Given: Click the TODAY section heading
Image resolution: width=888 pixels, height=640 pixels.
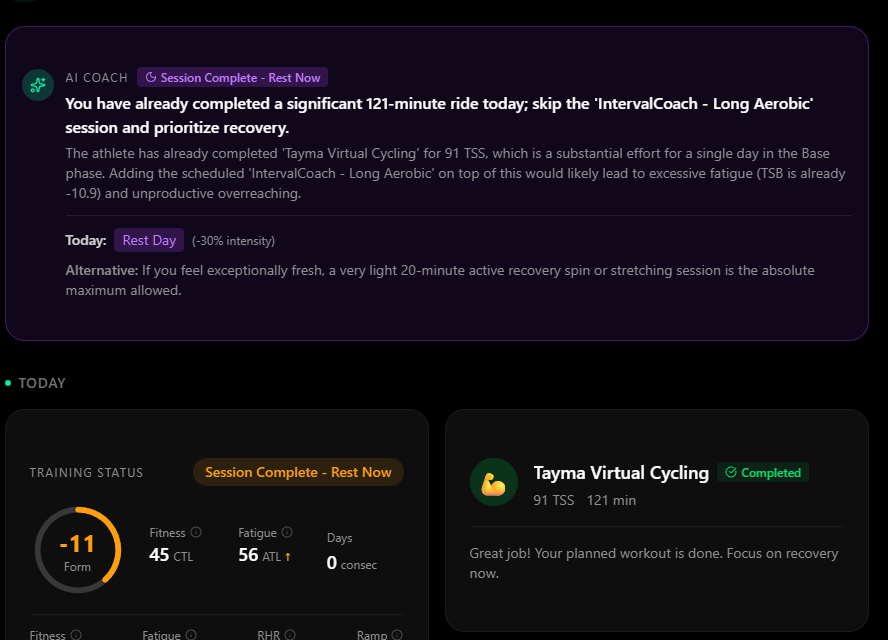Looking at the screenshot, I should [42, 383].
